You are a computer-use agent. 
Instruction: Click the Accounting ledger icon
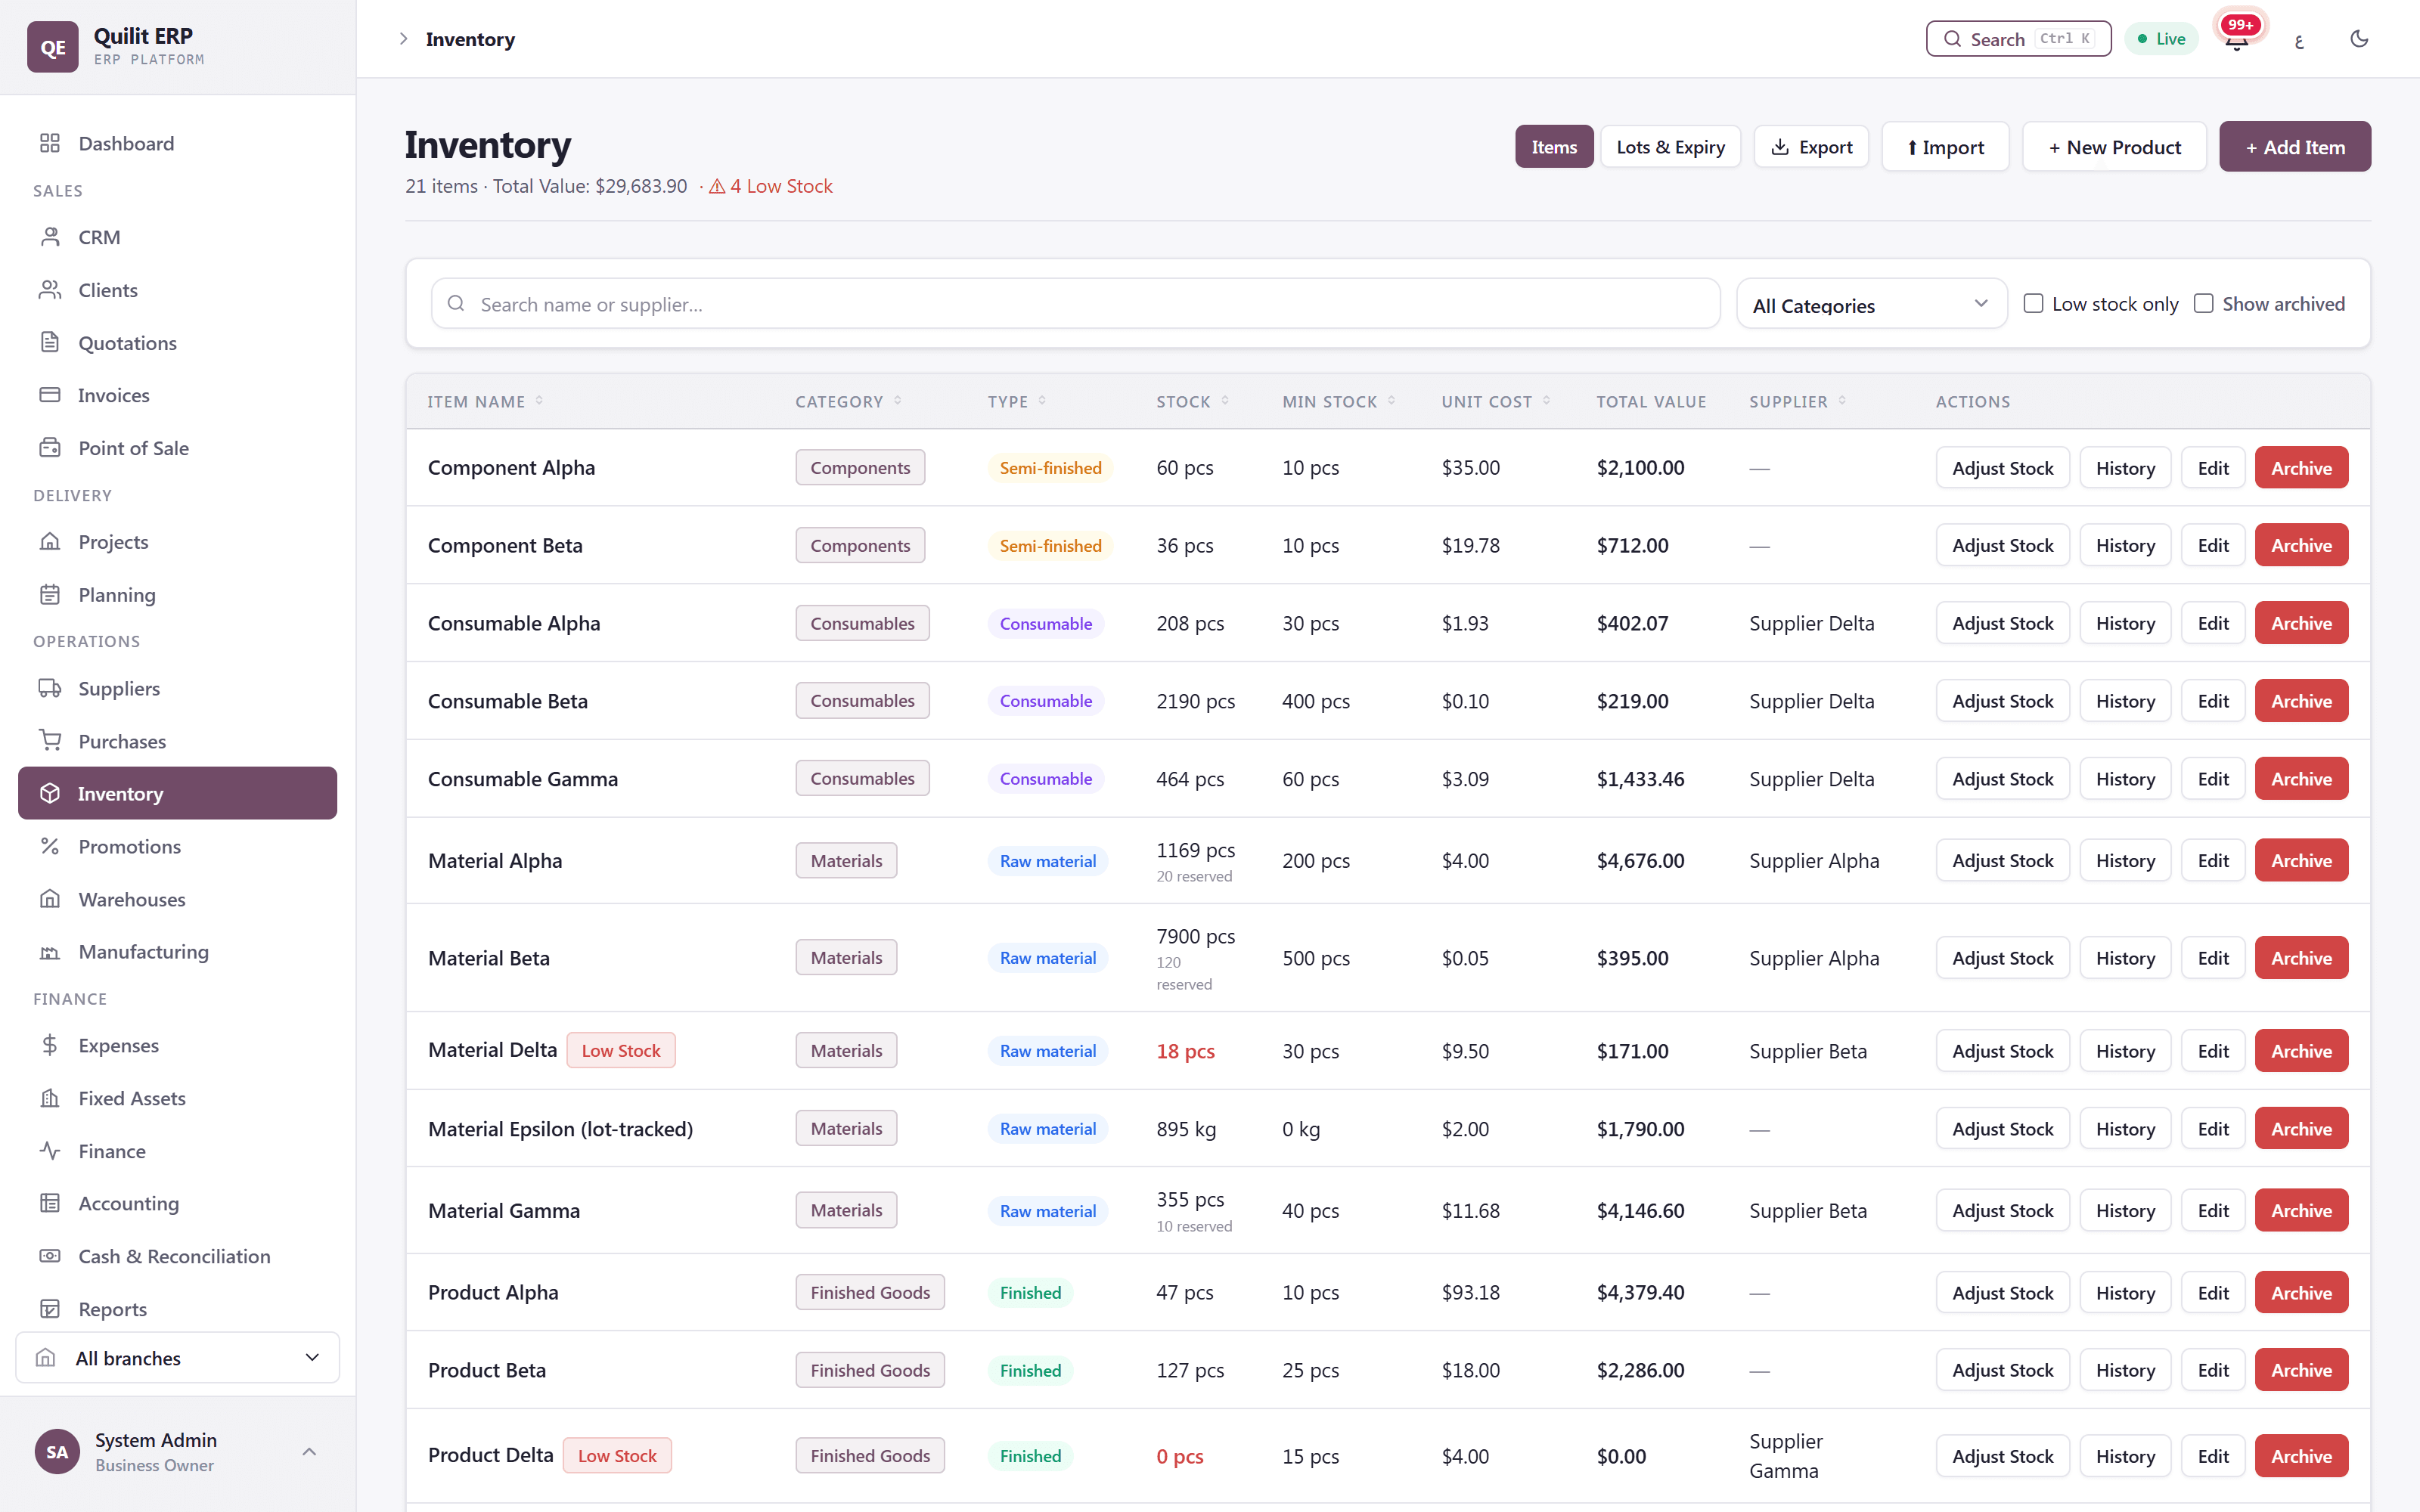coord(50,1203)
